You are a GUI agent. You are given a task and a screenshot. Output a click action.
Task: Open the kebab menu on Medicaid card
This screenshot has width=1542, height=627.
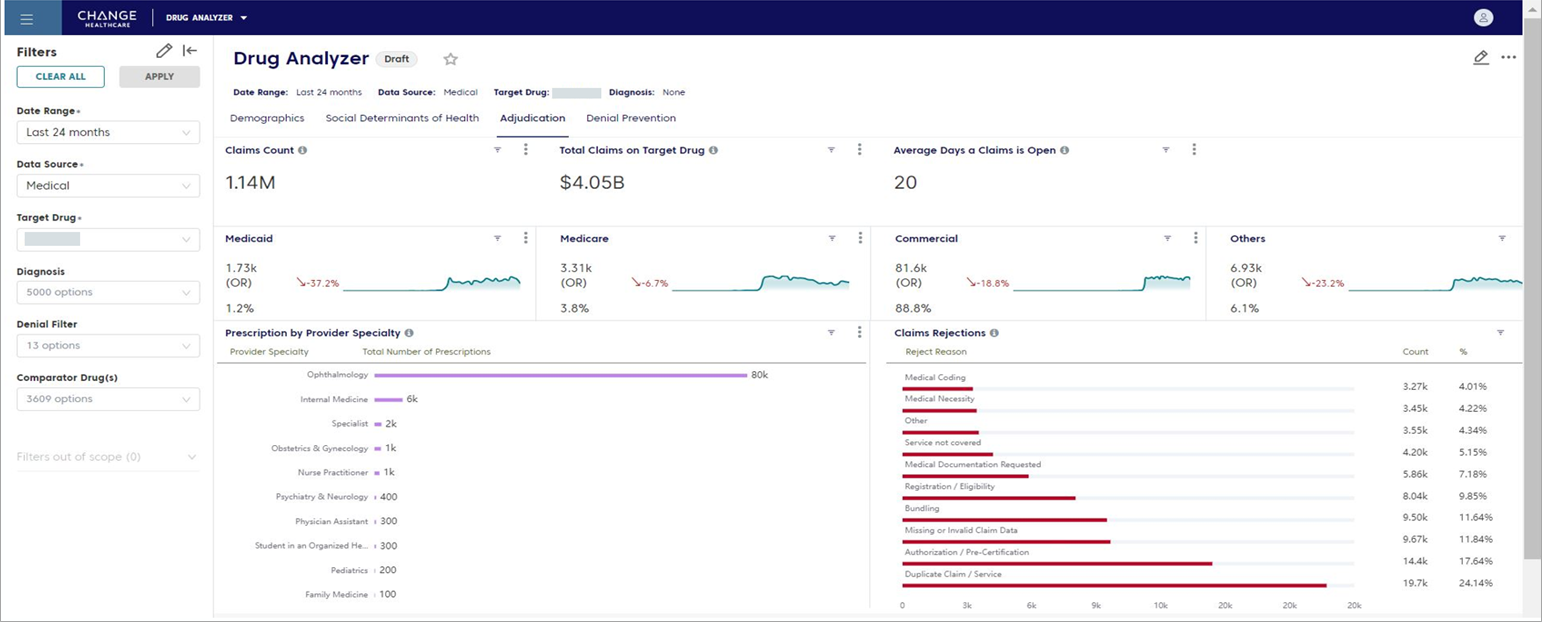[526, 239]
